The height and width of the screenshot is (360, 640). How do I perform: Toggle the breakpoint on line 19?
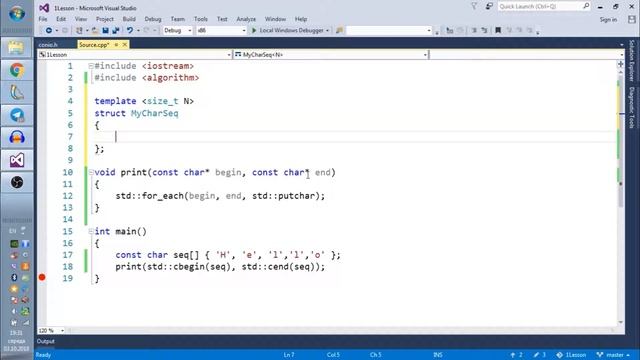tap(42, 278)
